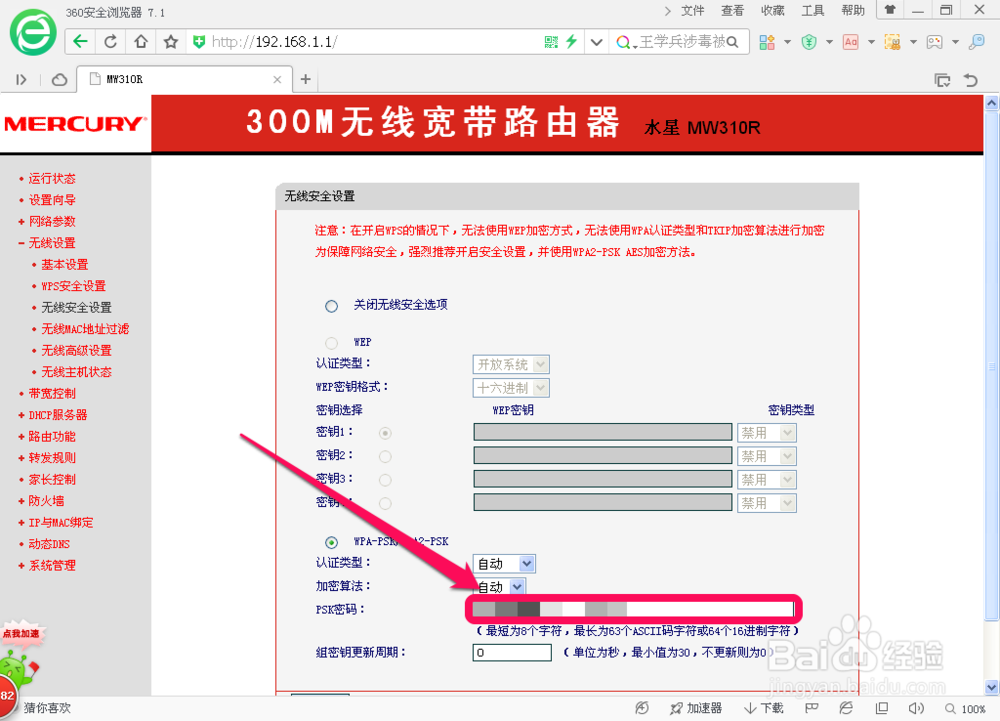Screen dimensions: 1000x721
Task: Click the green shield security icon
Action: tap(199, 42)
